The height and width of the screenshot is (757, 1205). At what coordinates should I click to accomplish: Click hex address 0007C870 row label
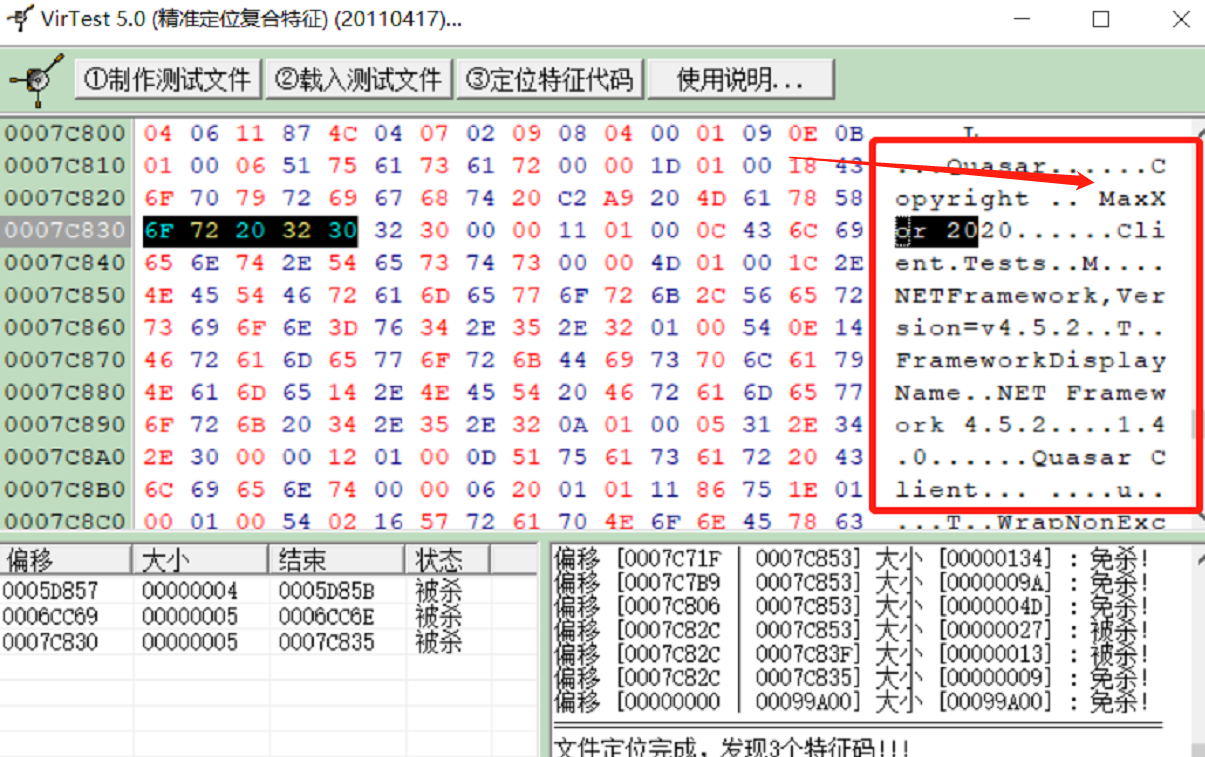click(x=66, y=359)
